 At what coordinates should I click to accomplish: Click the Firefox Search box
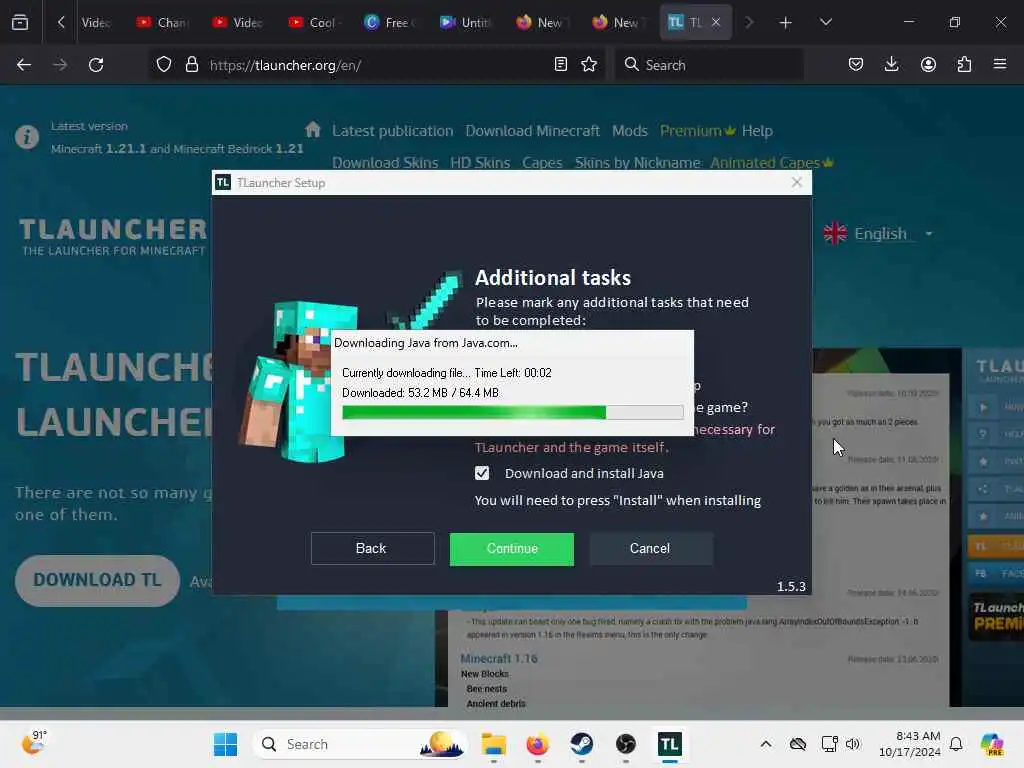pyautogui.click(x=709, y=65)
